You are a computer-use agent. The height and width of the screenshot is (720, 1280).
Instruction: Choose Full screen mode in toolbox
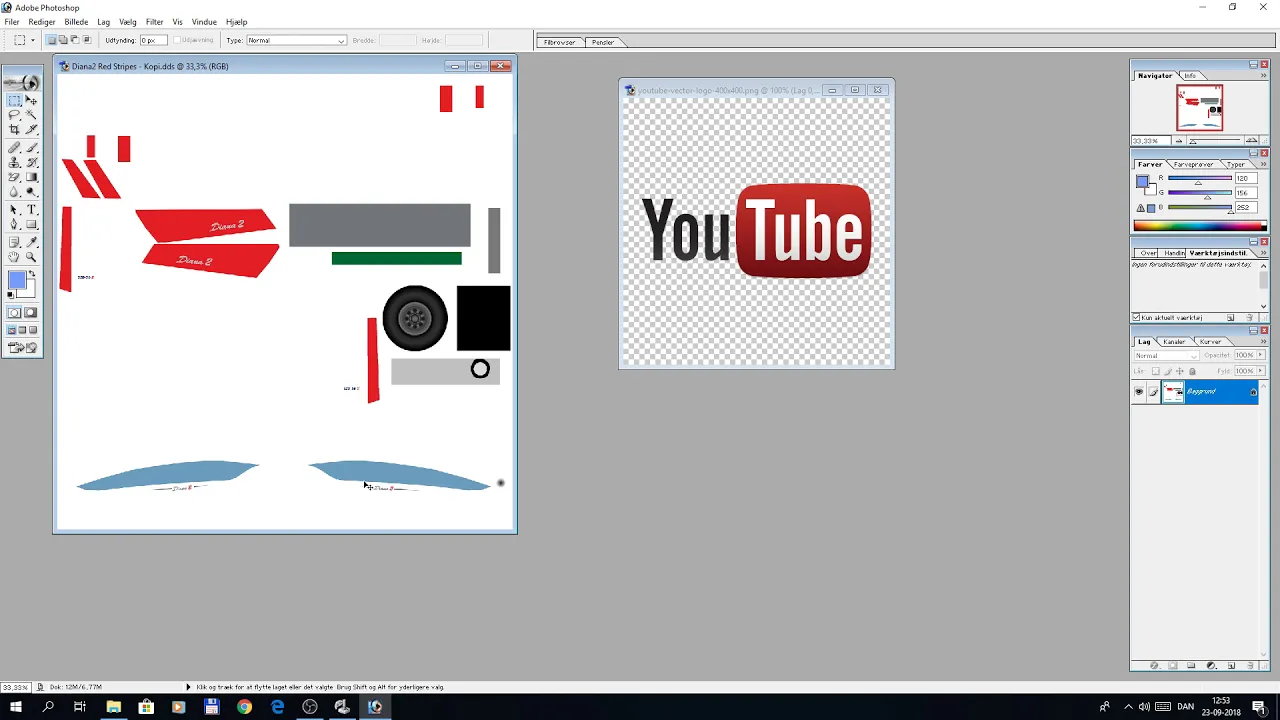(33, 330)
